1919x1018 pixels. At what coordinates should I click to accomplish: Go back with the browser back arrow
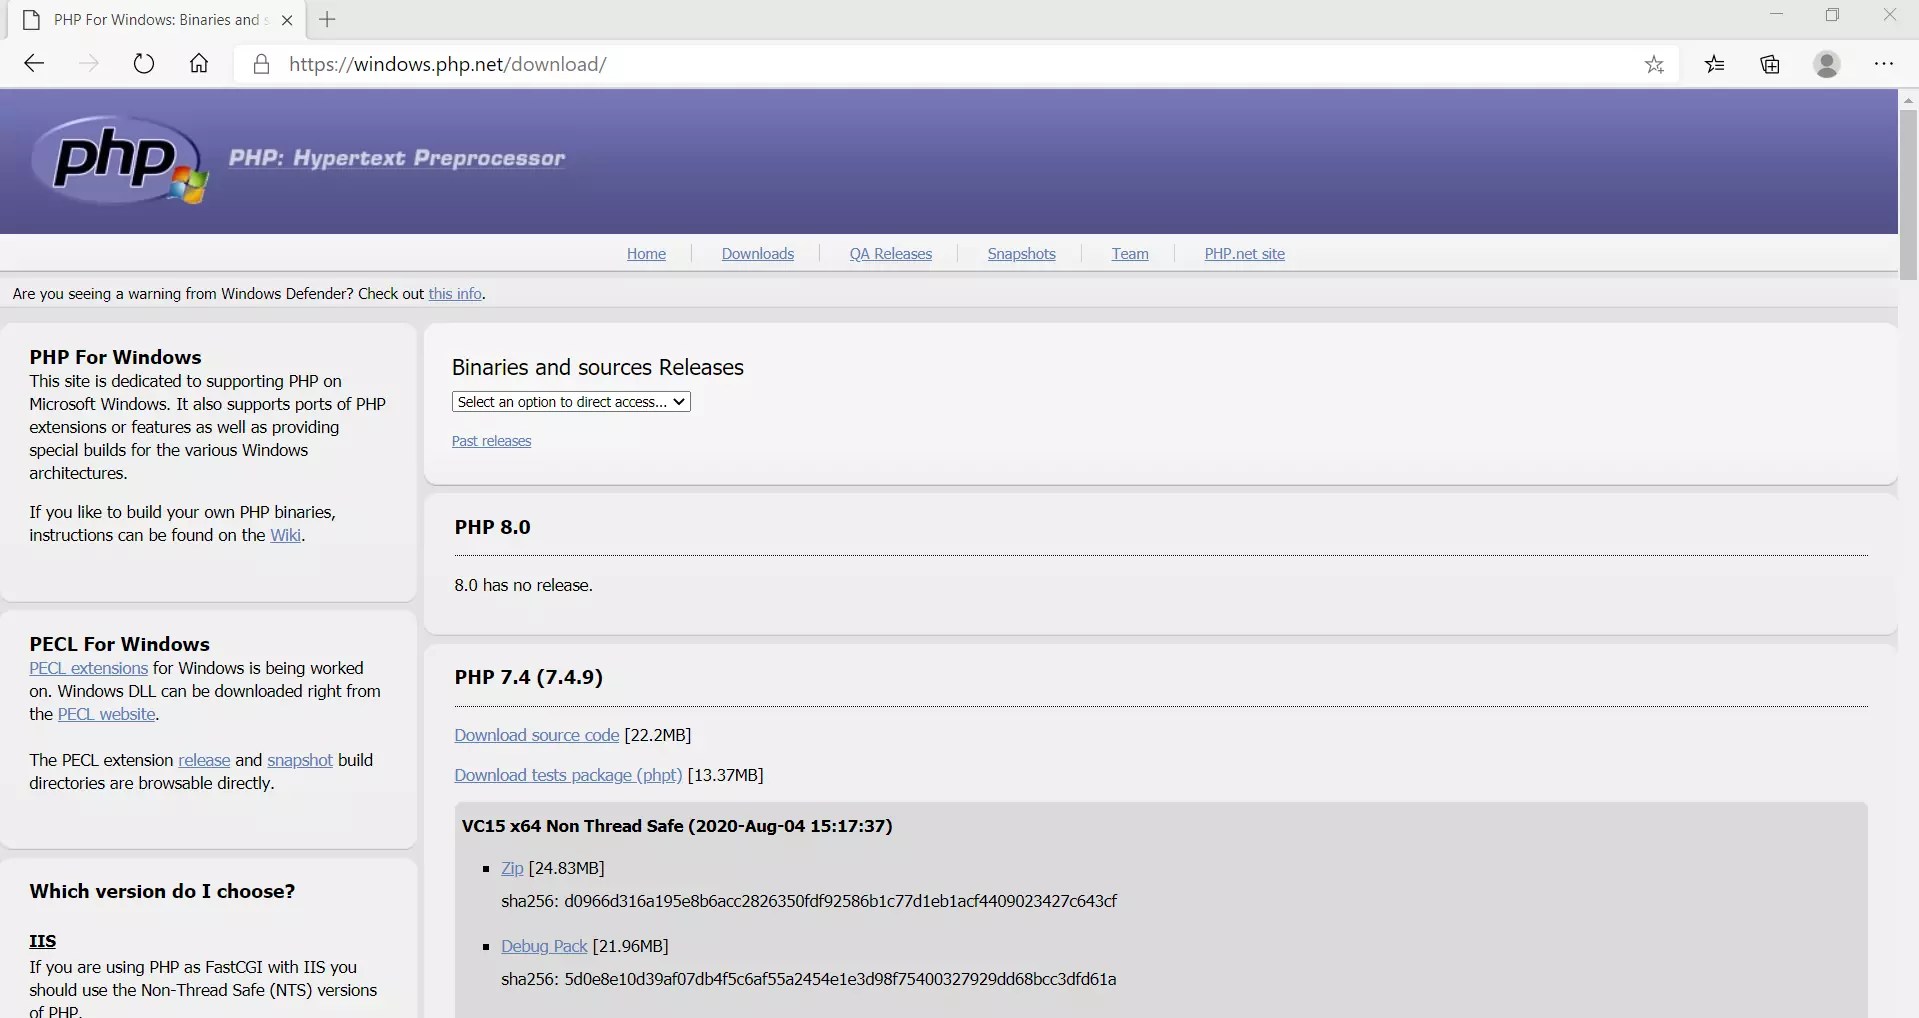coord(34,64)
